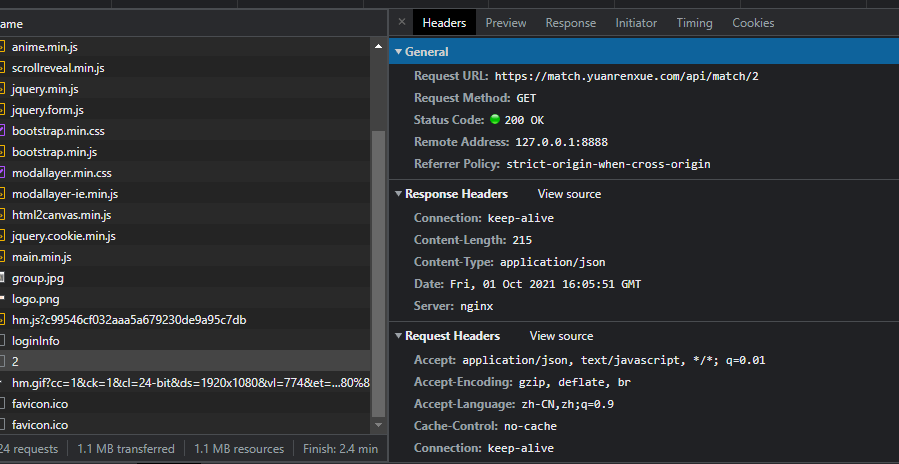The width and height of the screenshot is (899, 464).
Task: Select the Headers tab
Action: 444,23
